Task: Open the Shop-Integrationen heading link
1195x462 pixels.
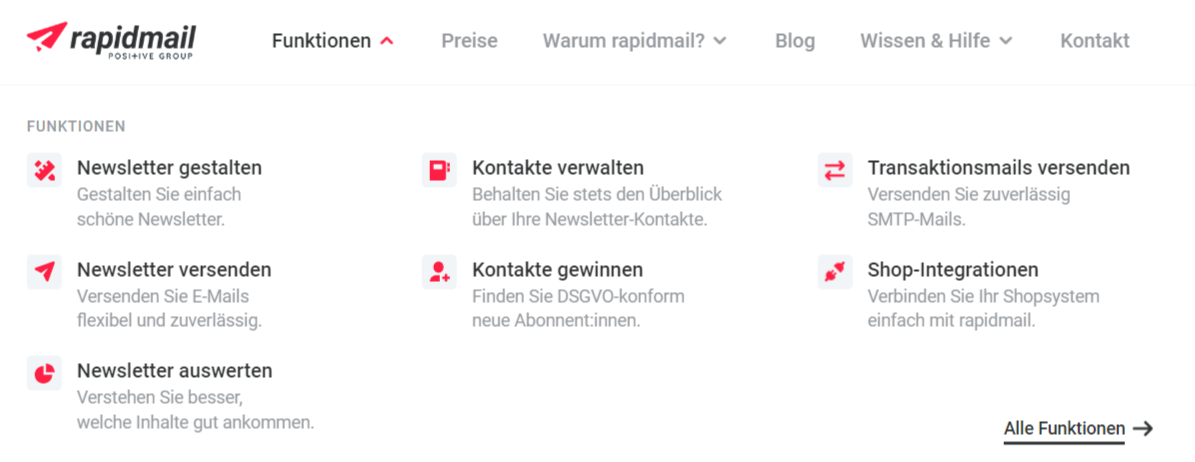Action: pos(953,270)
